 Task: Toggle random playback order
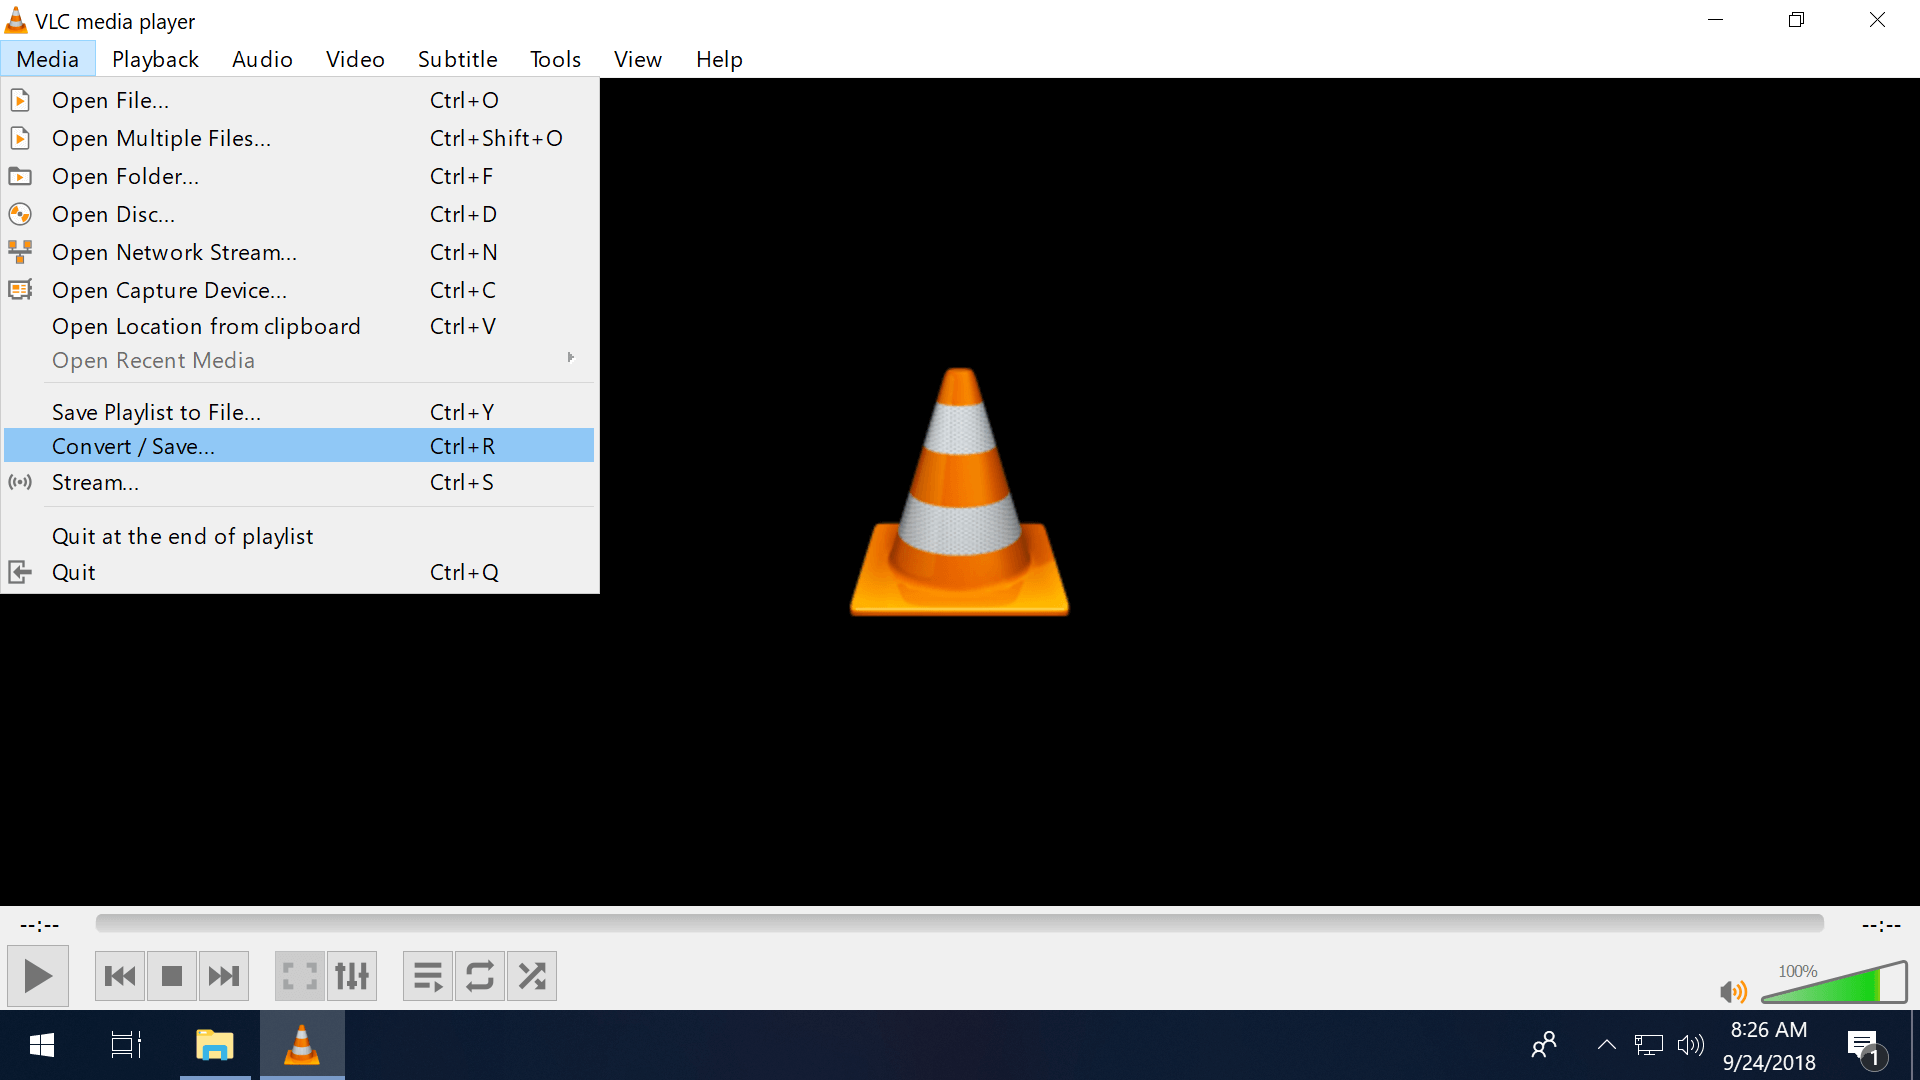coord(531,975)
